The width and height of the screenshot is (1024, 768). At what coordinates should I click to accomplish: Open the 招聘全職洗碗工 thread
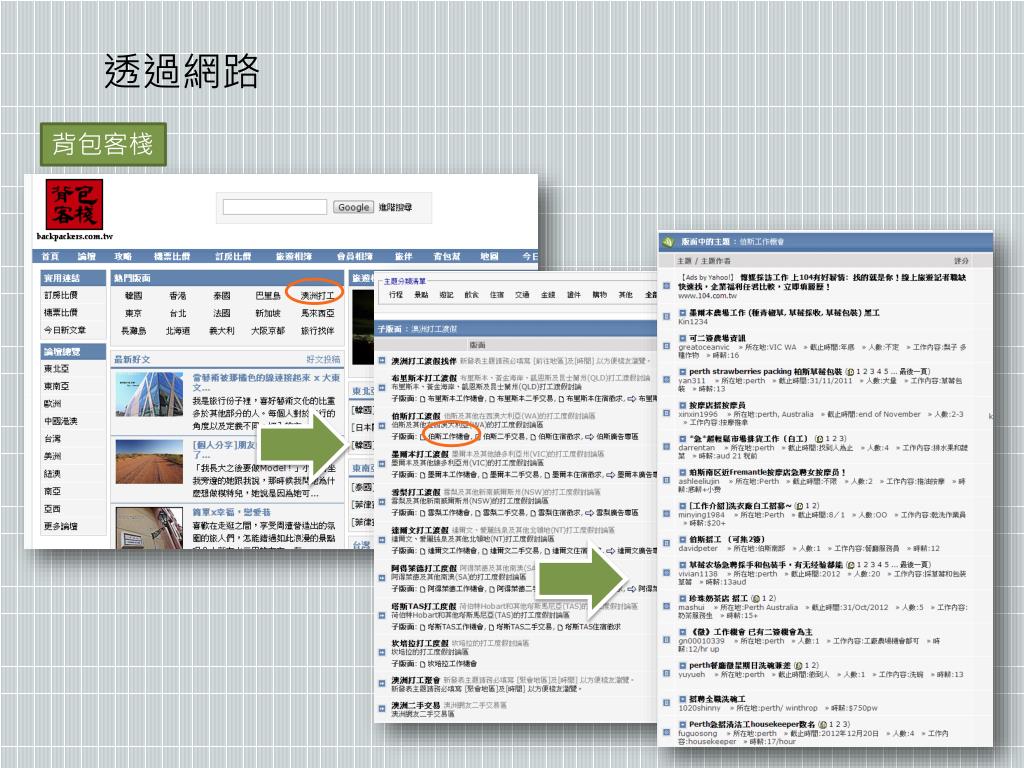[717, 699]
